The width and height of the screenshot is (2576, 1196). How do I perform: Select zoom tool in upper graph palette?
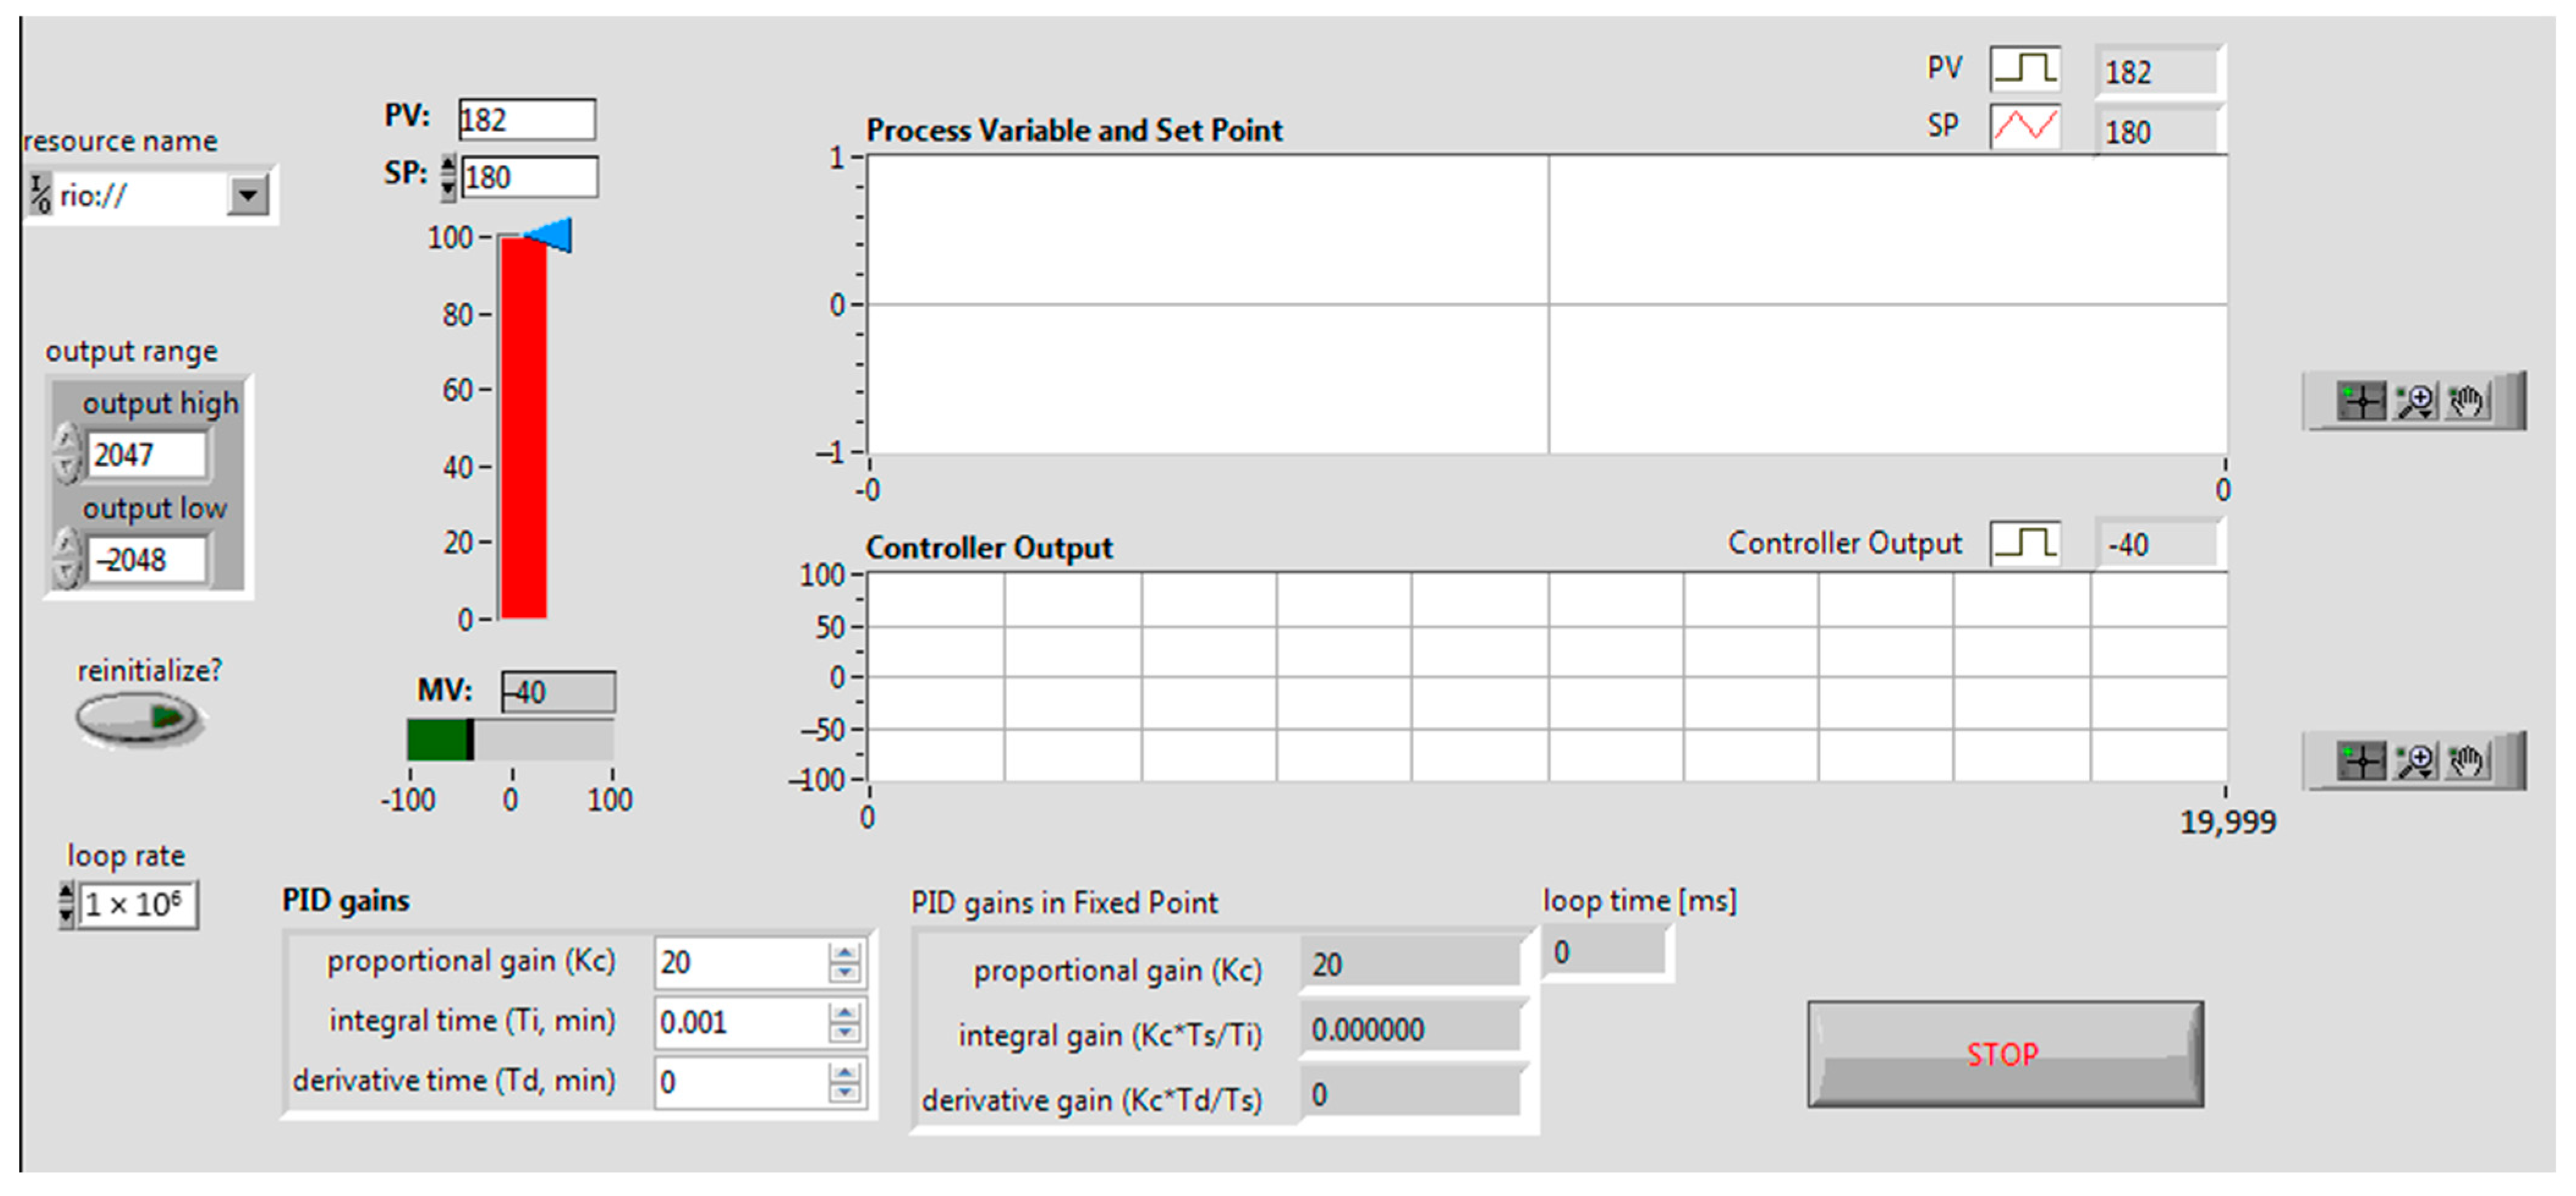(2415, 402)
